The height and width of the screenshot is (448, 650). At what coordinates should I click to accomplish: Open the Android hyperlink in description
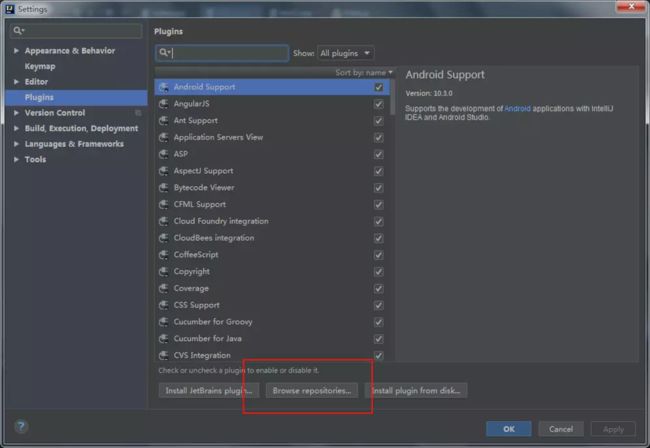(517, 109)
